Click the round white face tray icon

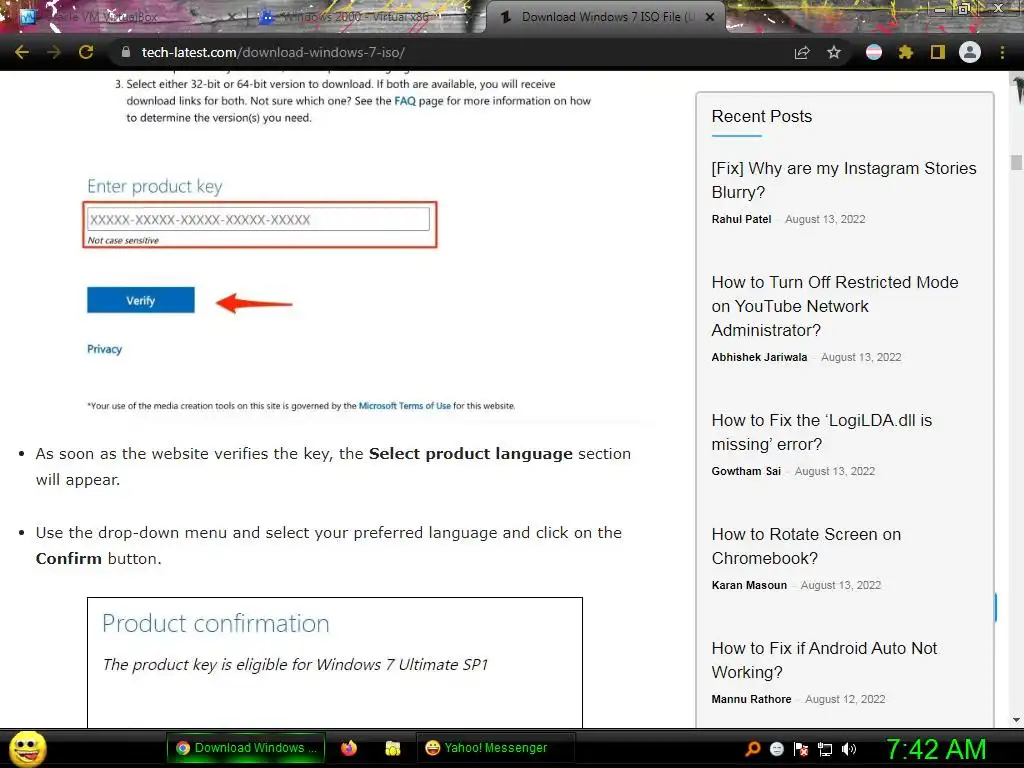776,749
